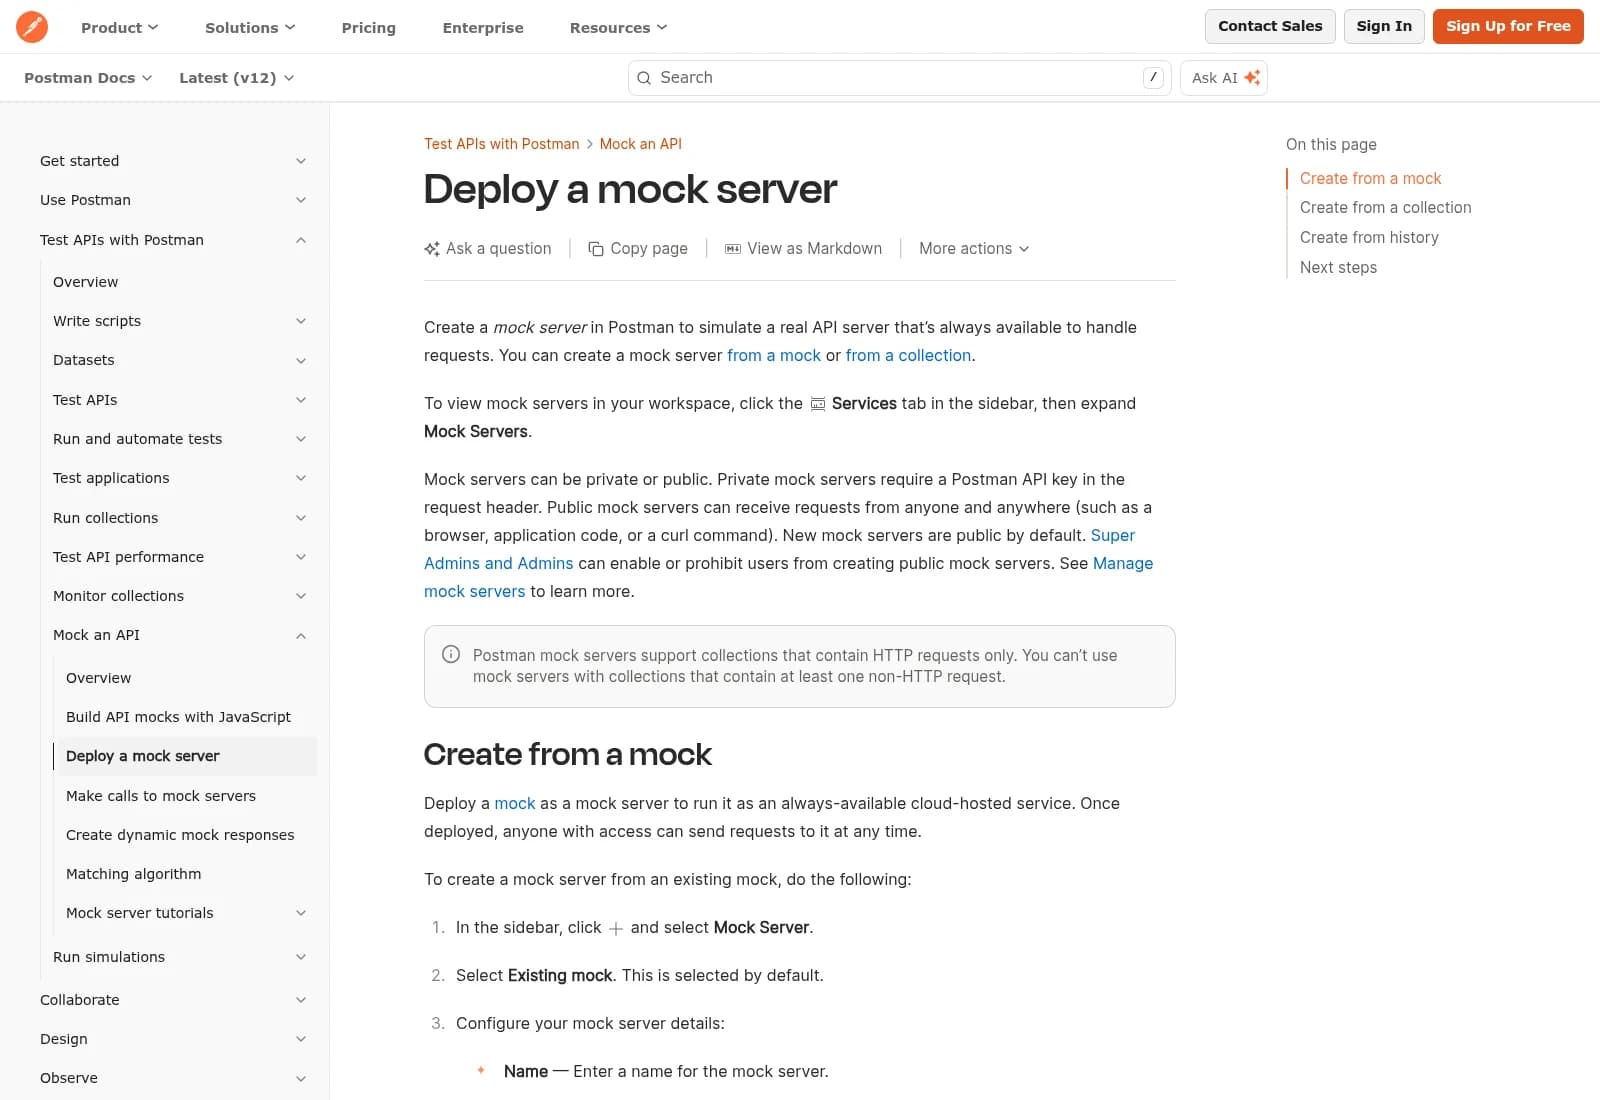This screenshot has height=1100, width=1600.
Task: Click the info icon in the note box
Action: pos(451,654)
